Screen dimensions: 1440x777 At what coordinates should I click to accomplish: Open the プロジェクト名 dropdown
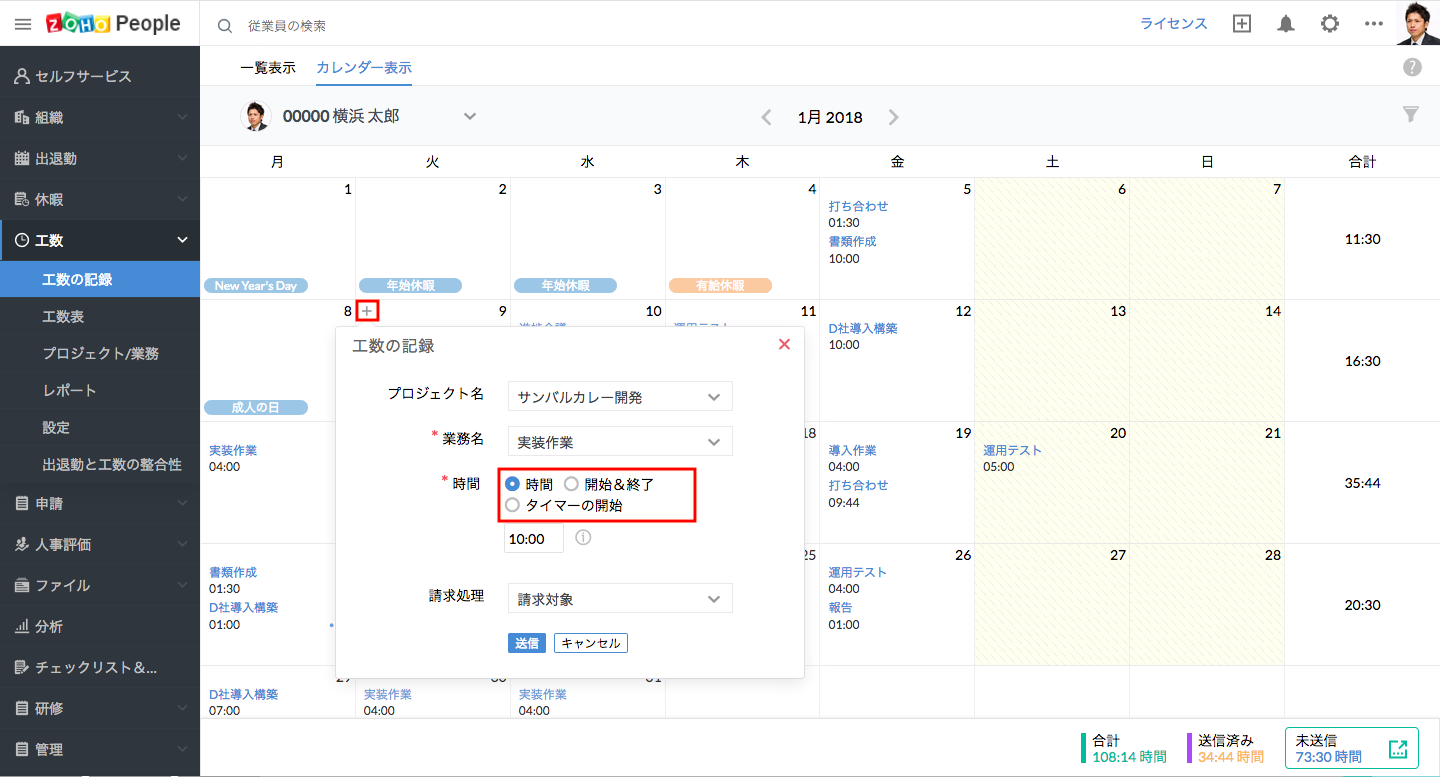(x=620, y=397)
